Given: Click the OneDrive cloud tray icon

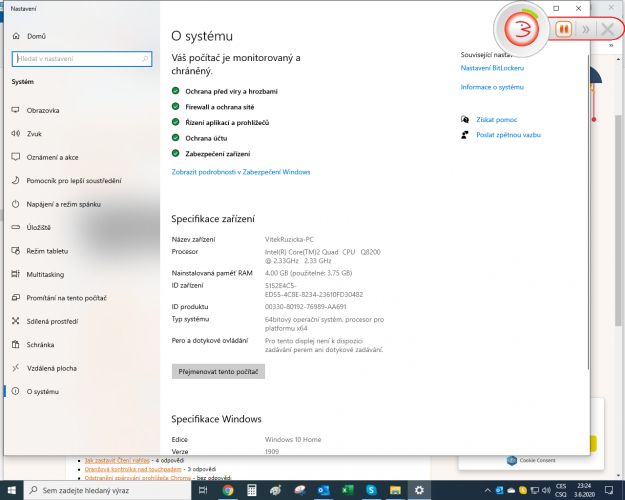Looking at the screenshot, I should pyautogui.click(x=511, y=490).
